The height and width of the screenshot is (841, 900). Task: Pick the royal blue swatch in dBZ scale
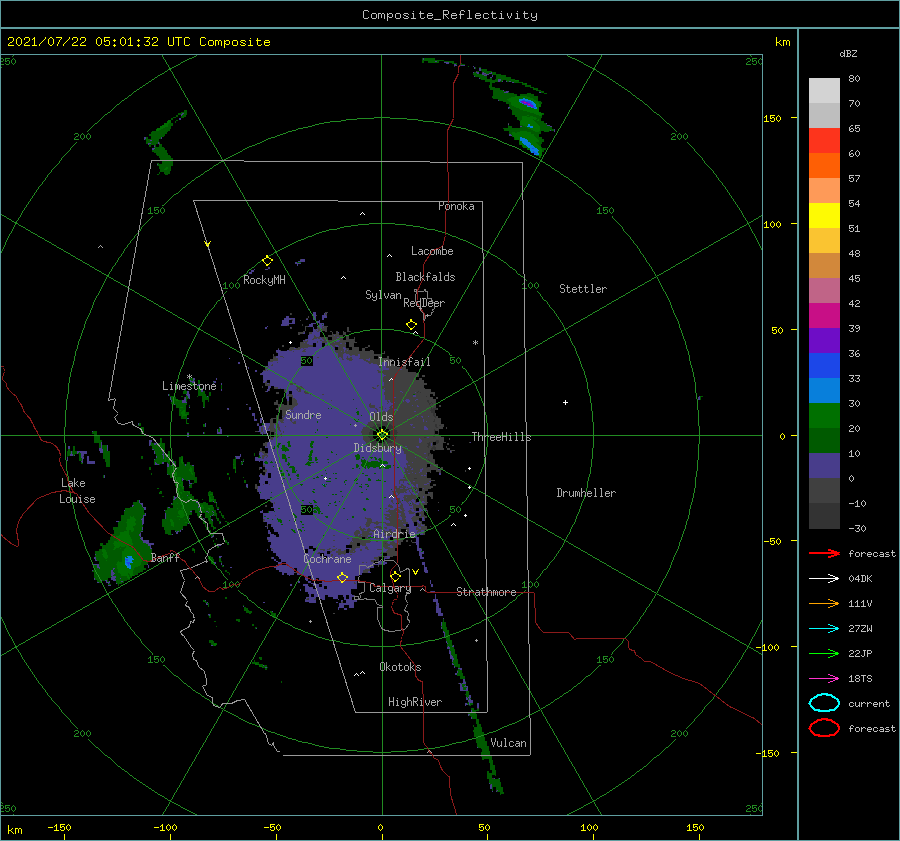point(824,365)
